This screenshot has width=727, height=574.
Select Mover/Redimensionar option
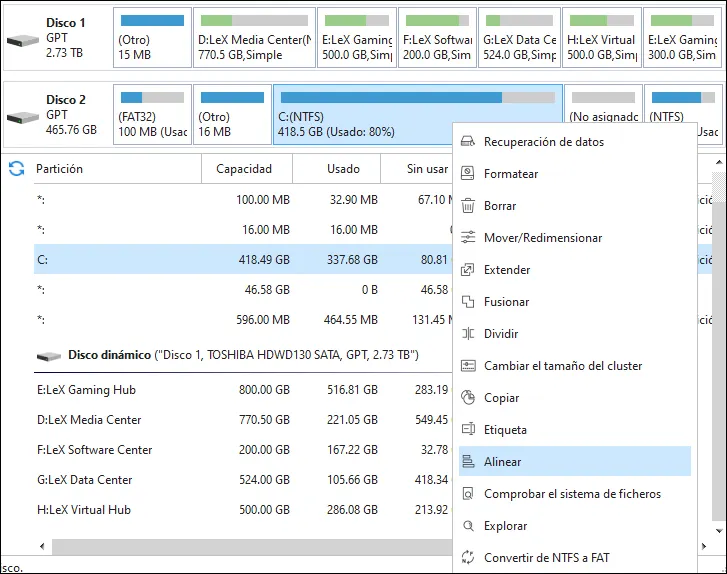click(575, 237)
